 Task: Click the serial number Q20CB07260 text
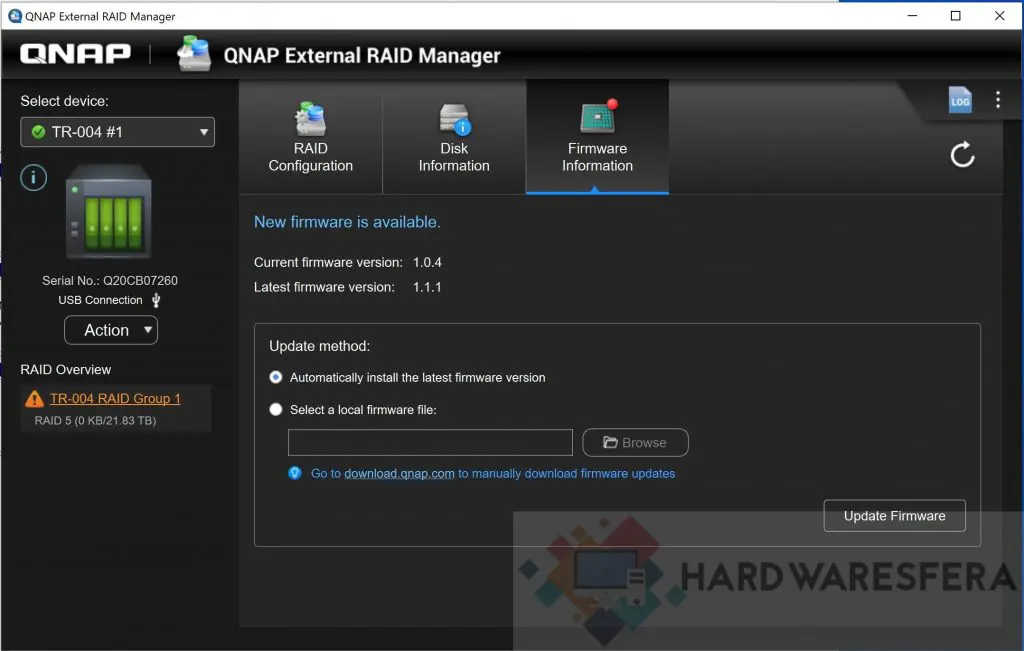(140, 281)
